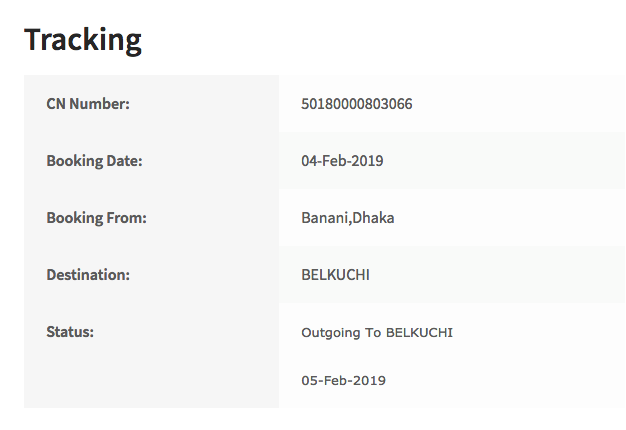Click the BELKUCHI value in the Destination row
This screenshot has width=626, height=430.
tap(335, 274)
